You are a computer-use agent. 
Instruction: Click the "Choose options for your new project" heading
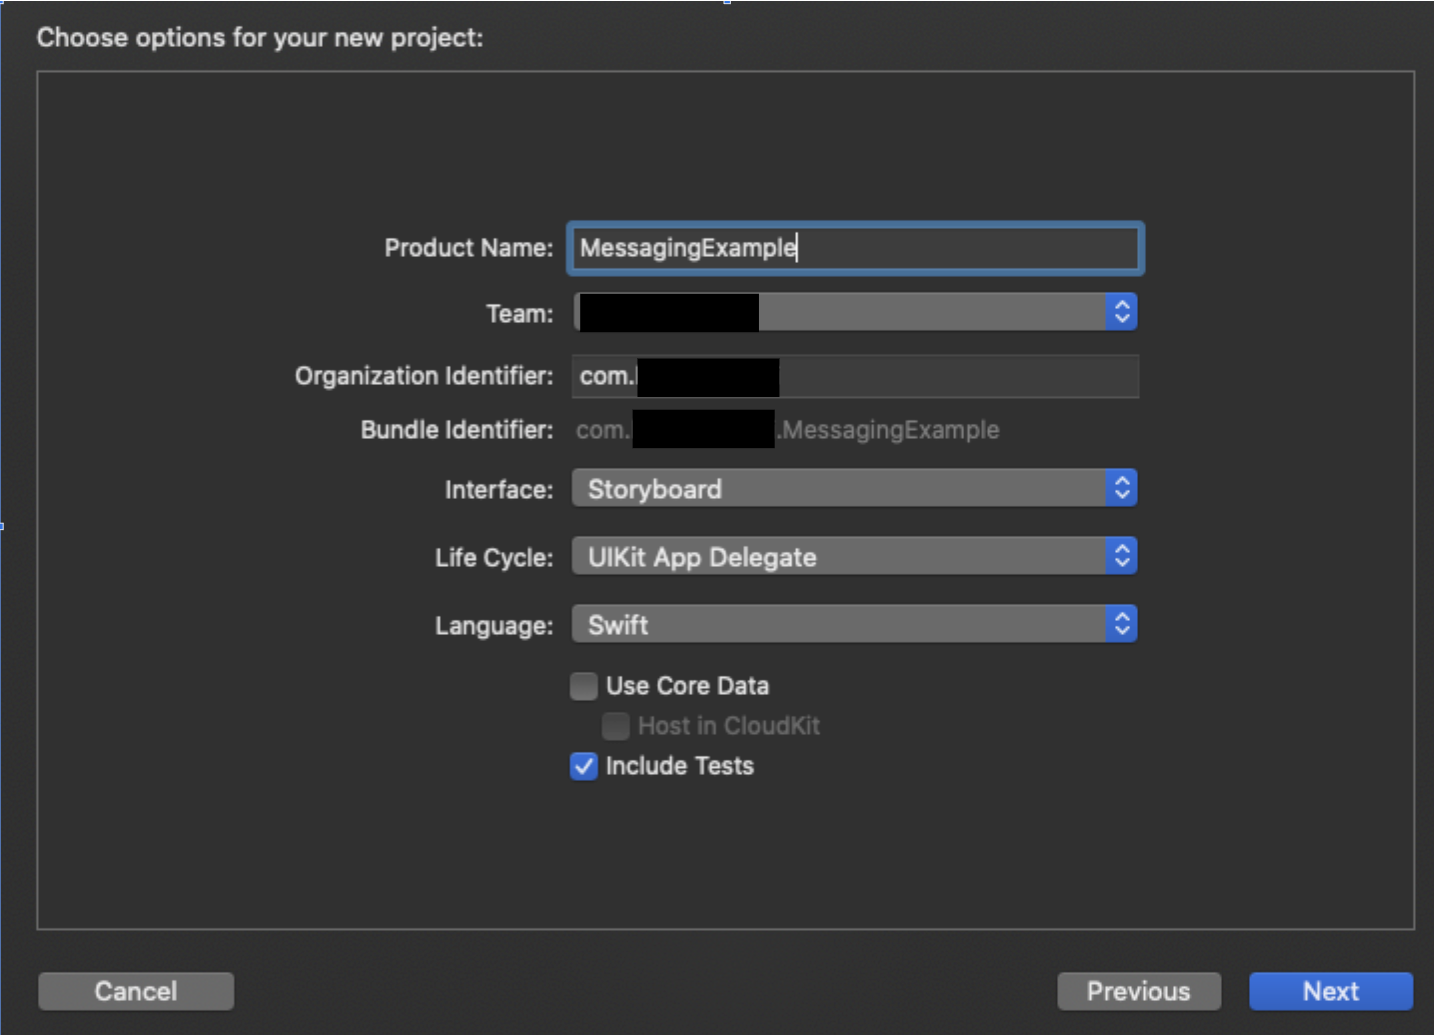tap(260, 38)
